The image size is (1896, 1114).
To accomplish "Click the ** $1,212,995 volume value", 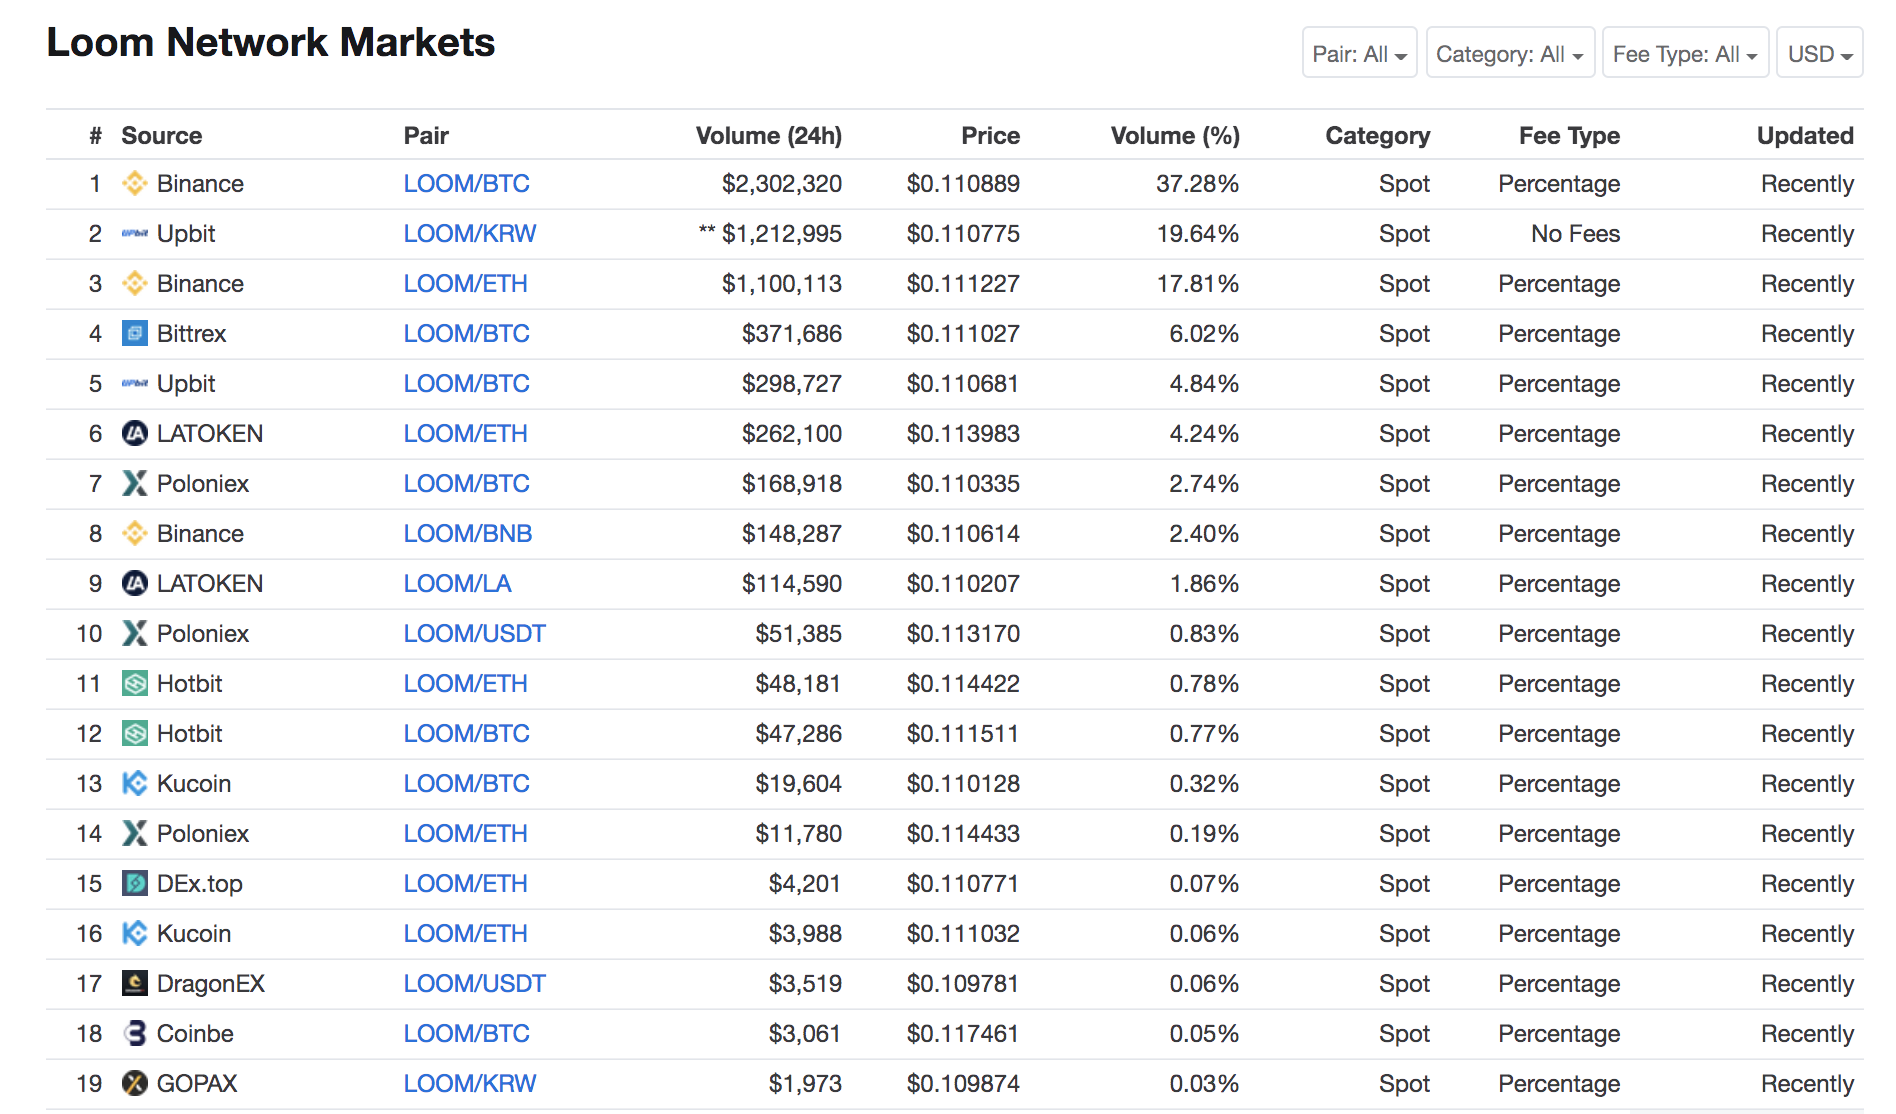I will (x=769, y=233).
